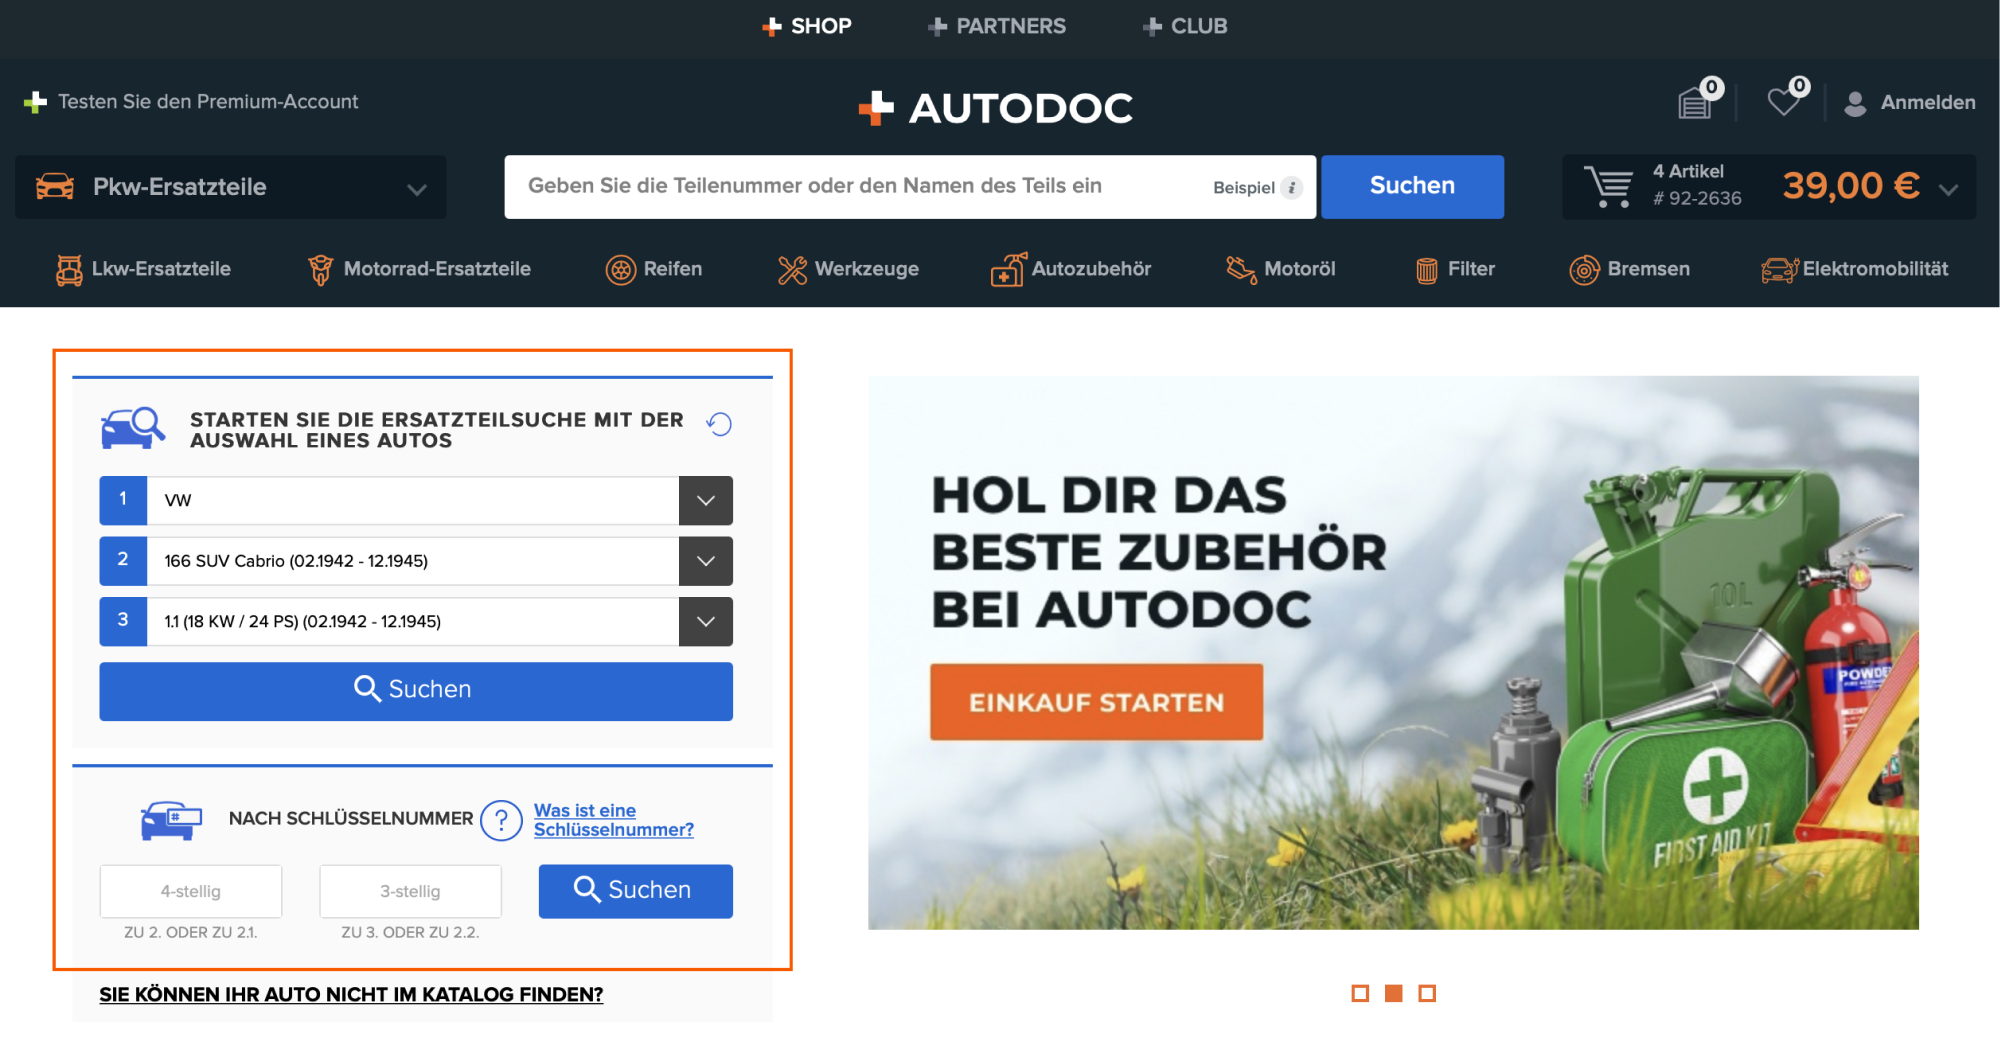Click the Schlüsselnummer question mark icon
Viewport: 2000px width, 1058px height.
501,820
